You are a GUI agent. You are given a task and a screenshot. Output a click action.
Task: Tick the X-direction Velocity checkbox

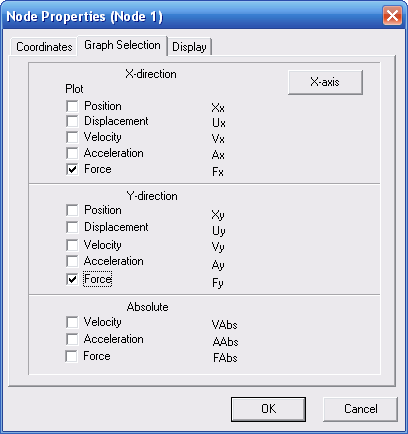pos(72,137)
